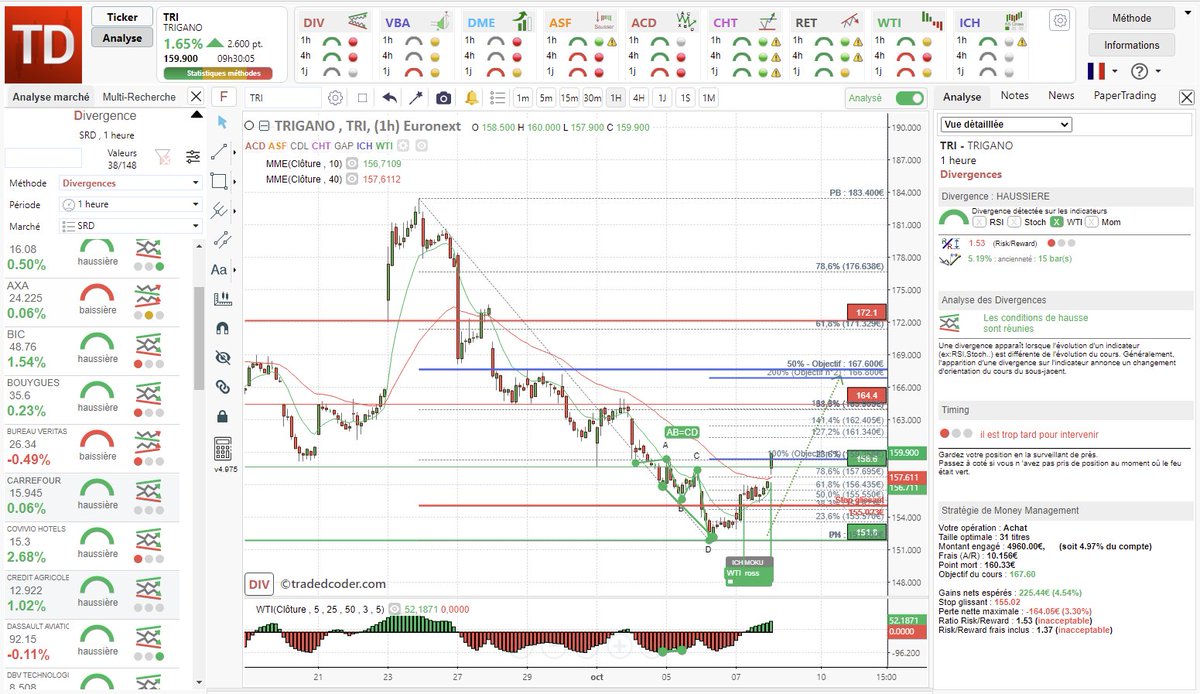This screenshot has width=1200, height=694.
Task: Switch to the Notes tab
Action: (x=1014, y=96)
